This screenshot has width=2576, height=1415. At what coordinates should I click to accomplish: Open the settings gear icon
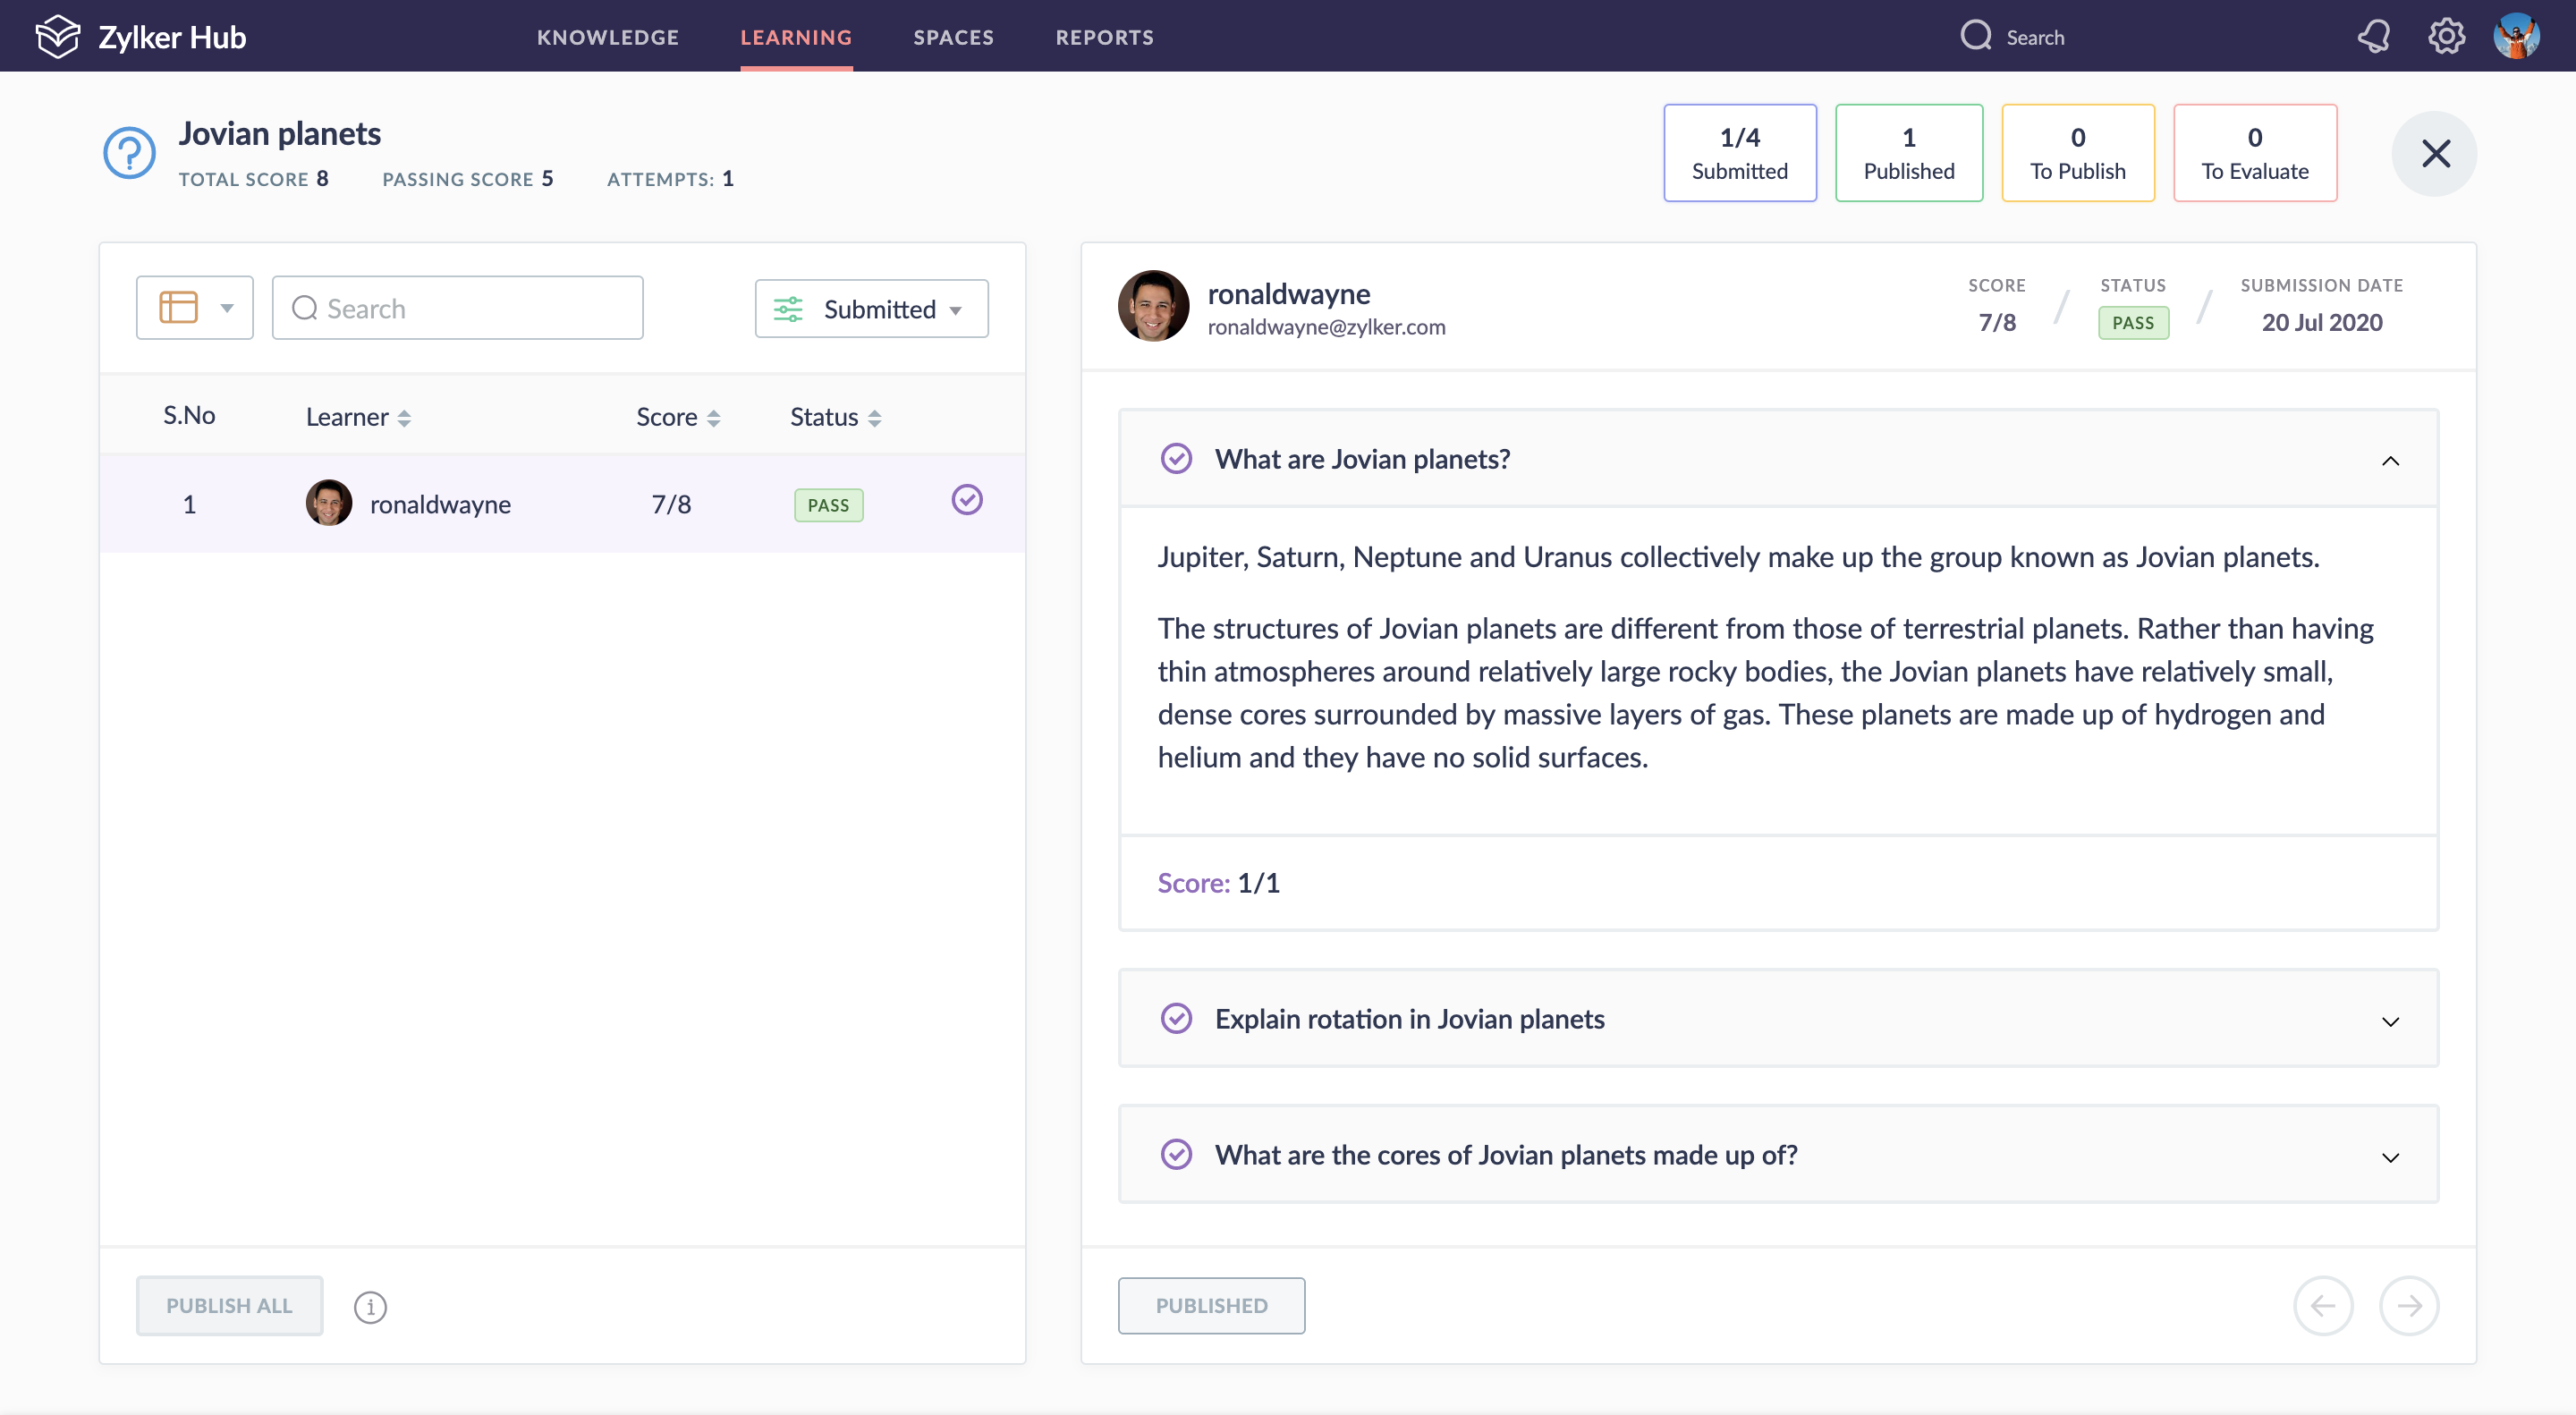pos(2446,37)
